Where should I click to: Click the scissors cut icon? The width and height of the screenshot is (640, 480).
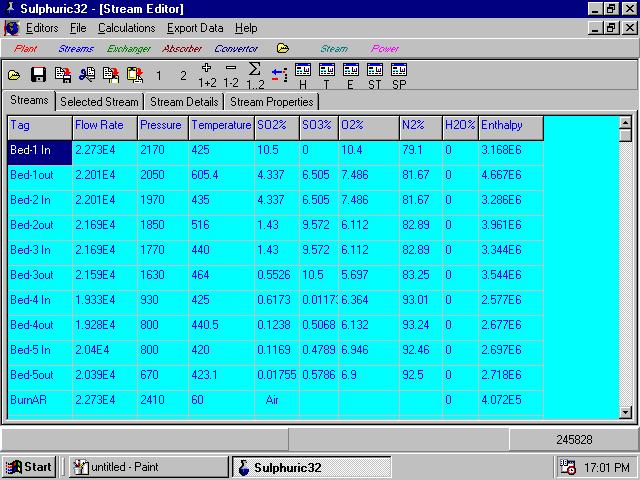[87, 75]
